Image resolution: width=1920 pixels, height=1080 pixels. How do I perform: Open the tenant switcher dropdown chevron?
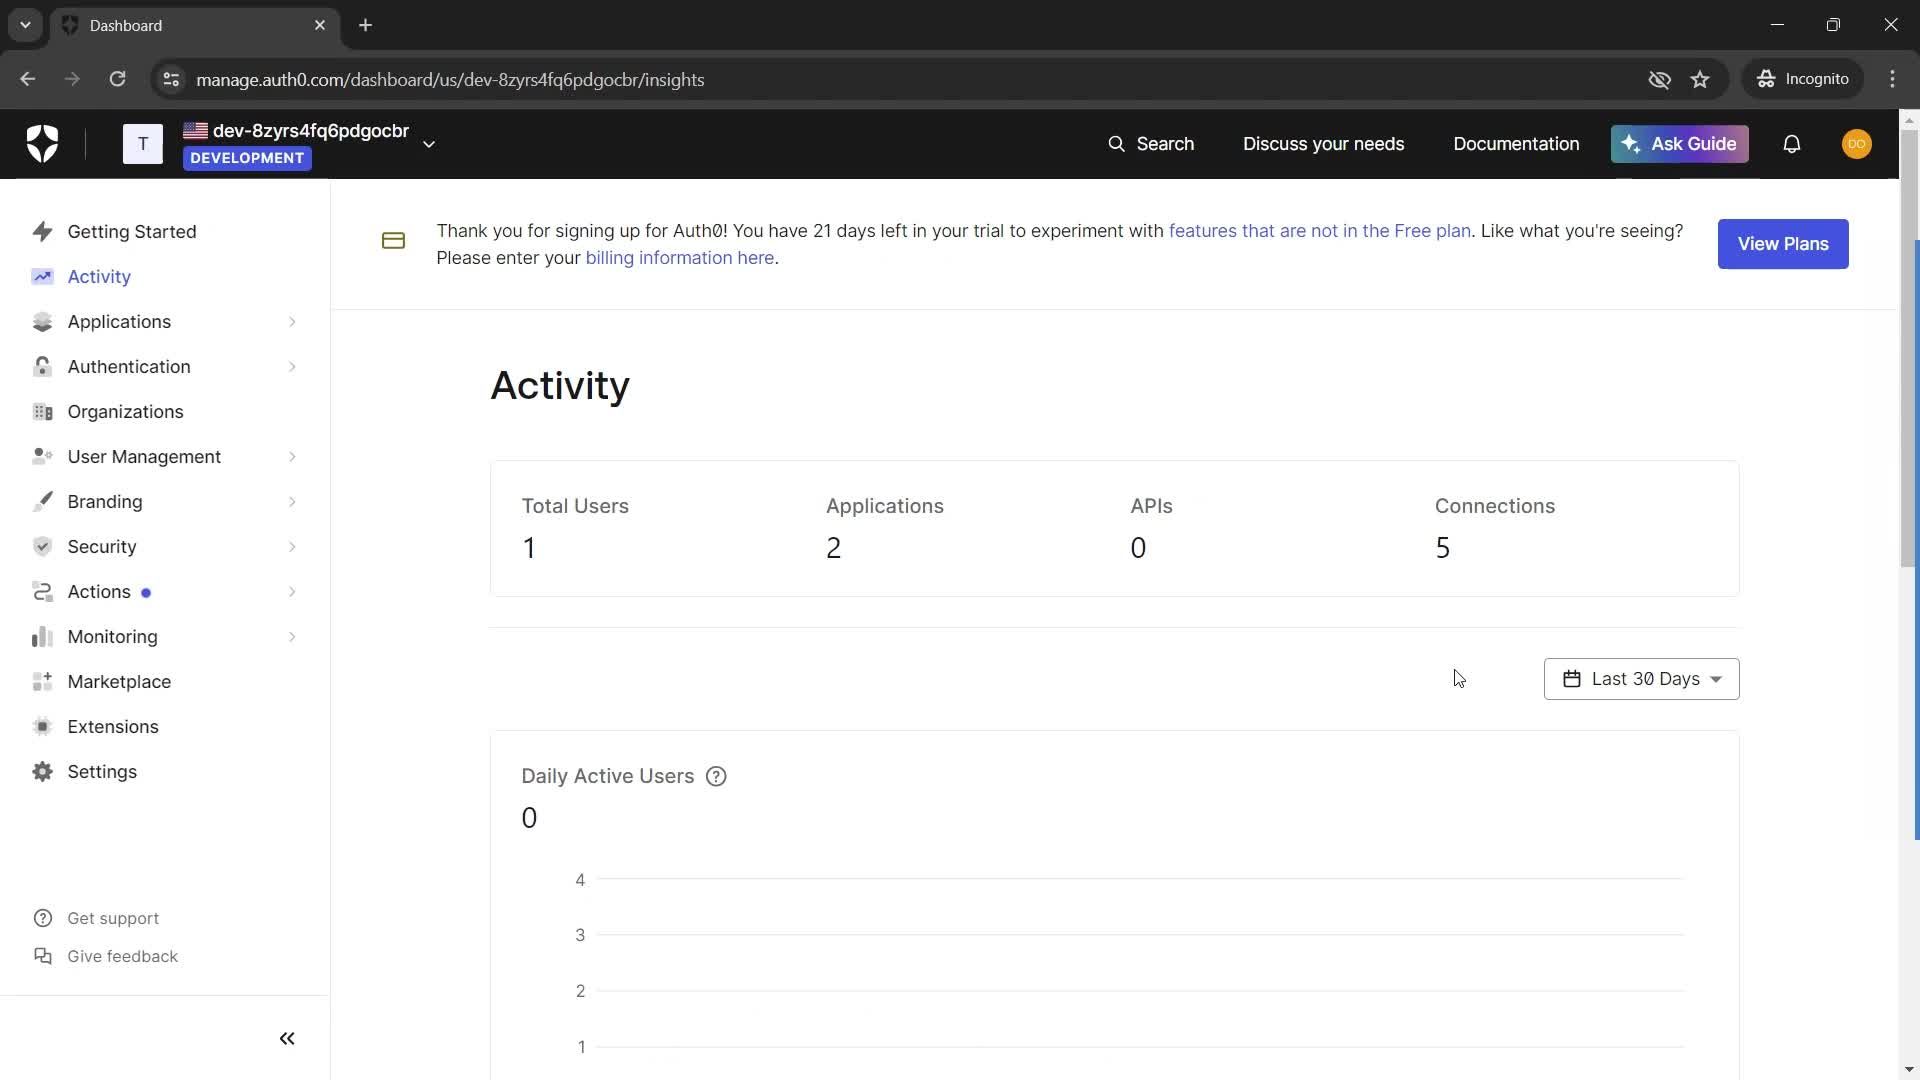[x=429, y=144]
